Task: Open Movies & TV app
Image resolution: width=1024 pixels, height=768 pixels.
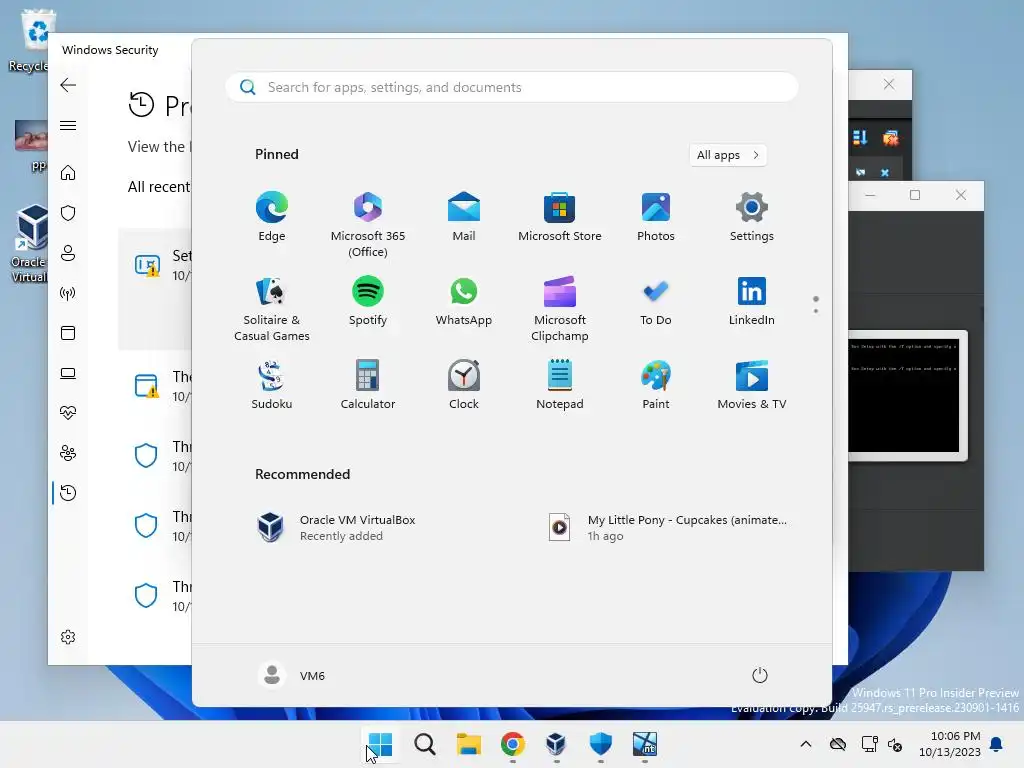Action: click(752, 385)
